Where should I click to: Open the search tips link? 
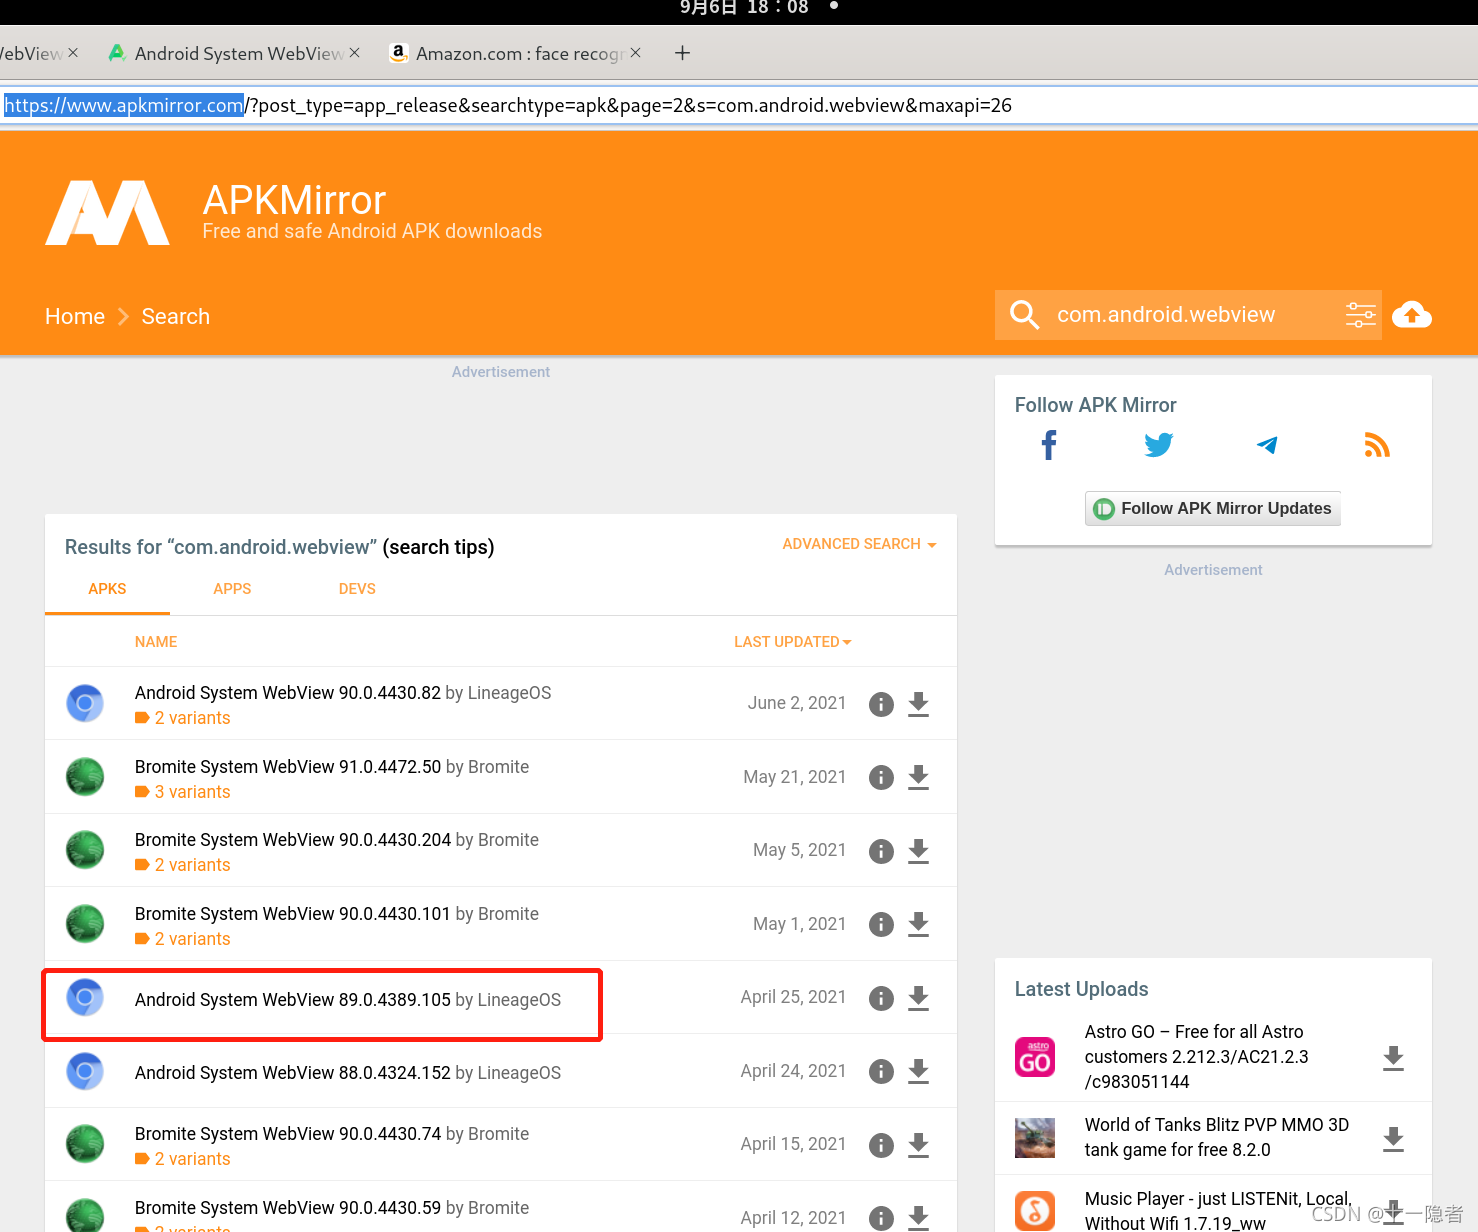click(438, 547)
